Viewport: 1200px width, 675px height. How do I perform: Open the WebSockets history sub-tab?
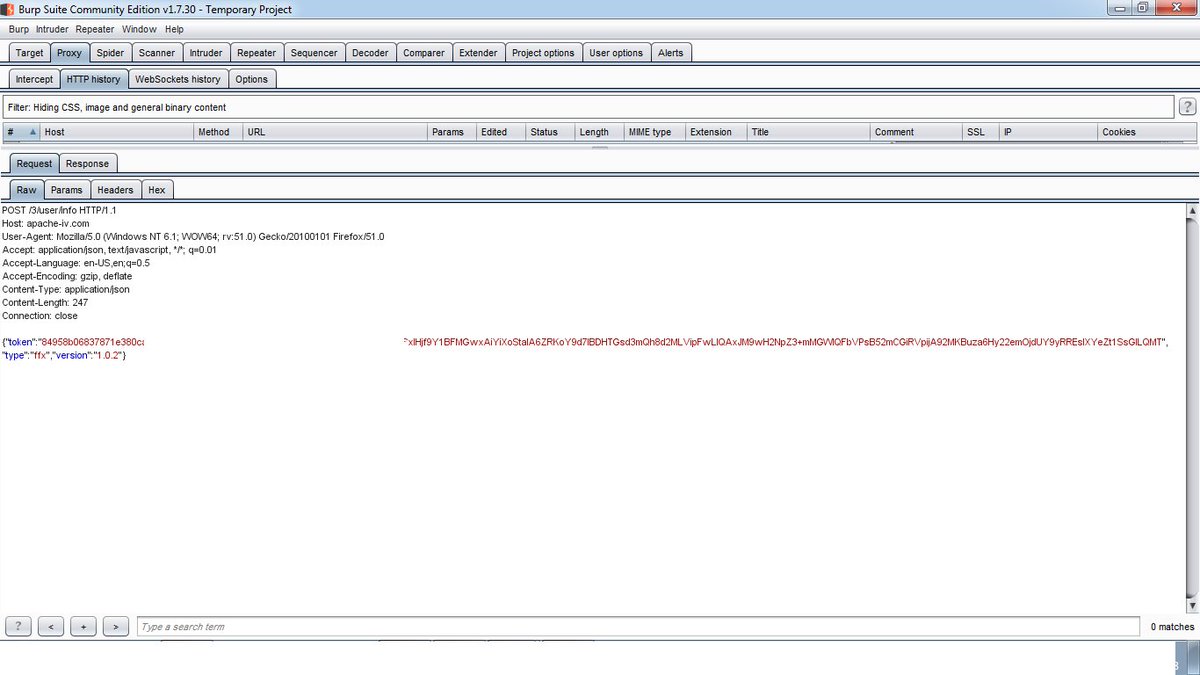(178, 79)
